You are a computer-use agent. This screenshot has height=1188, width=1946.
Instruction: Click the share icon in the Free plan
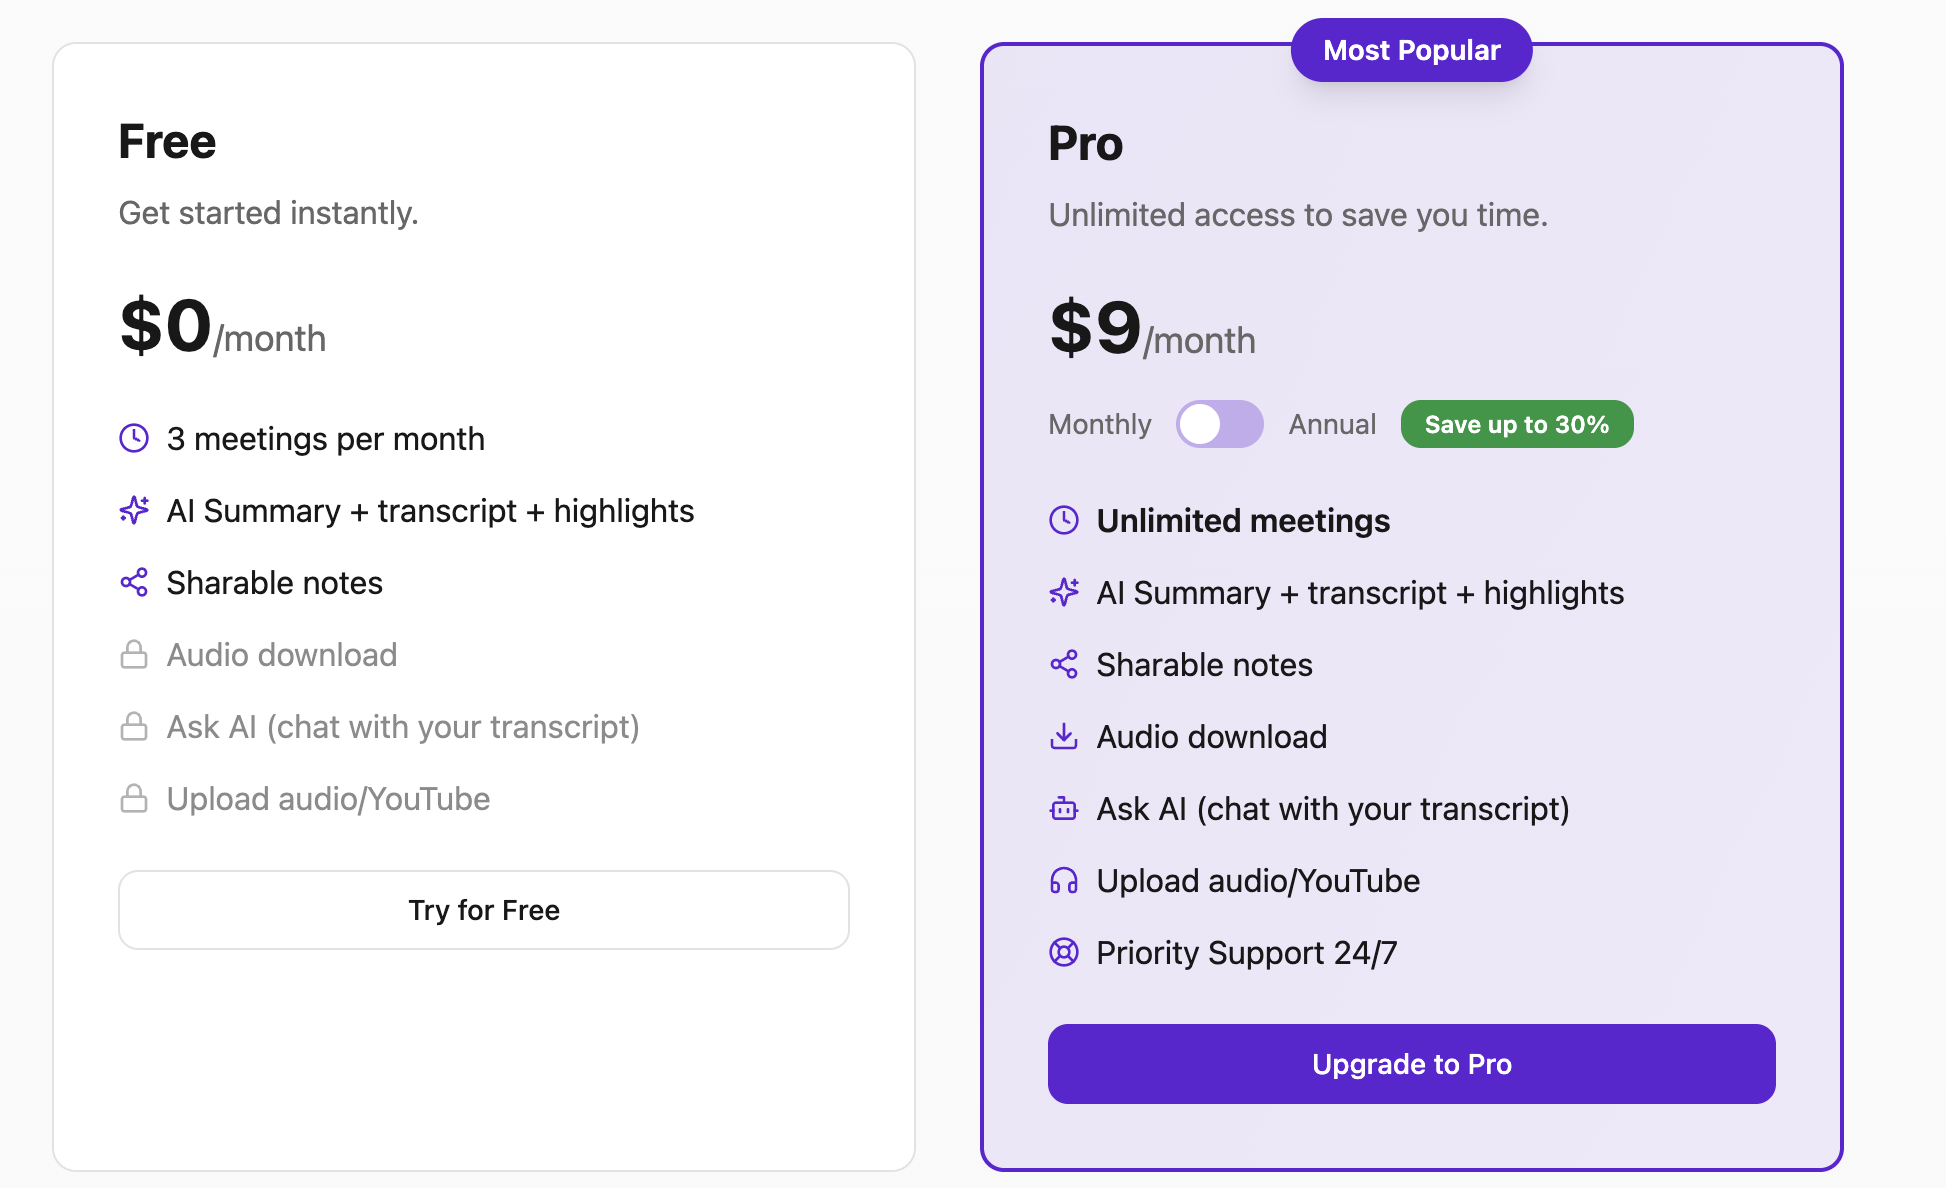(134, 582)
